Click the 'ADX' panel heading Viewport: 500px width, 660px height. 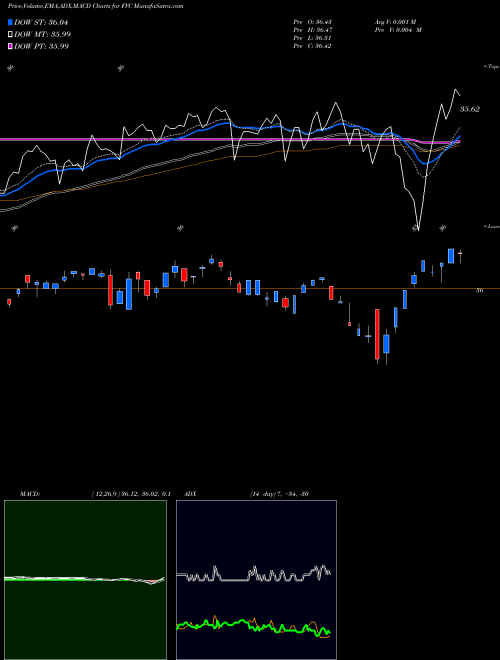[191, 494]
